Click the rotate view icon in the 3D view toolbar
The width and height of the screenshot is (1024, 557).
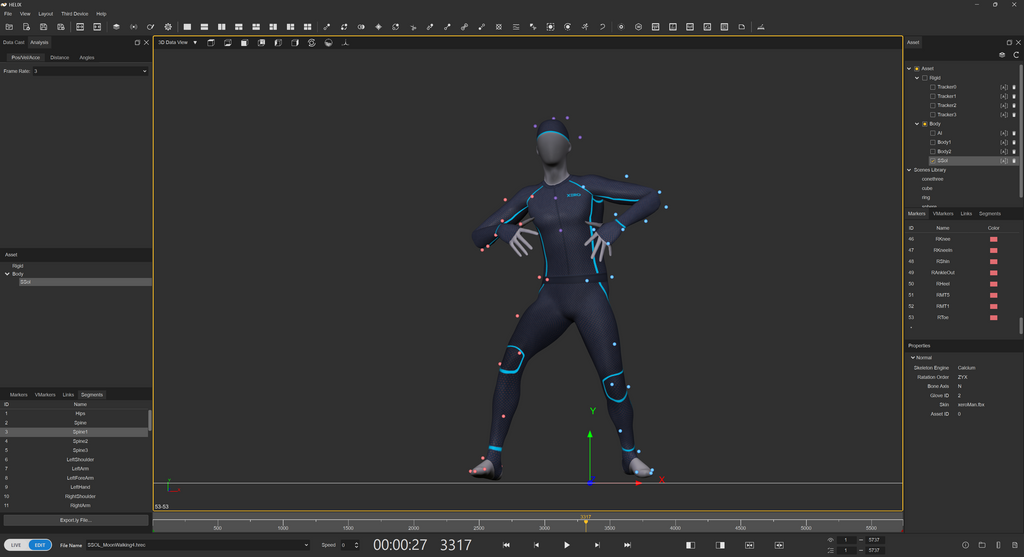click(312, 42)
